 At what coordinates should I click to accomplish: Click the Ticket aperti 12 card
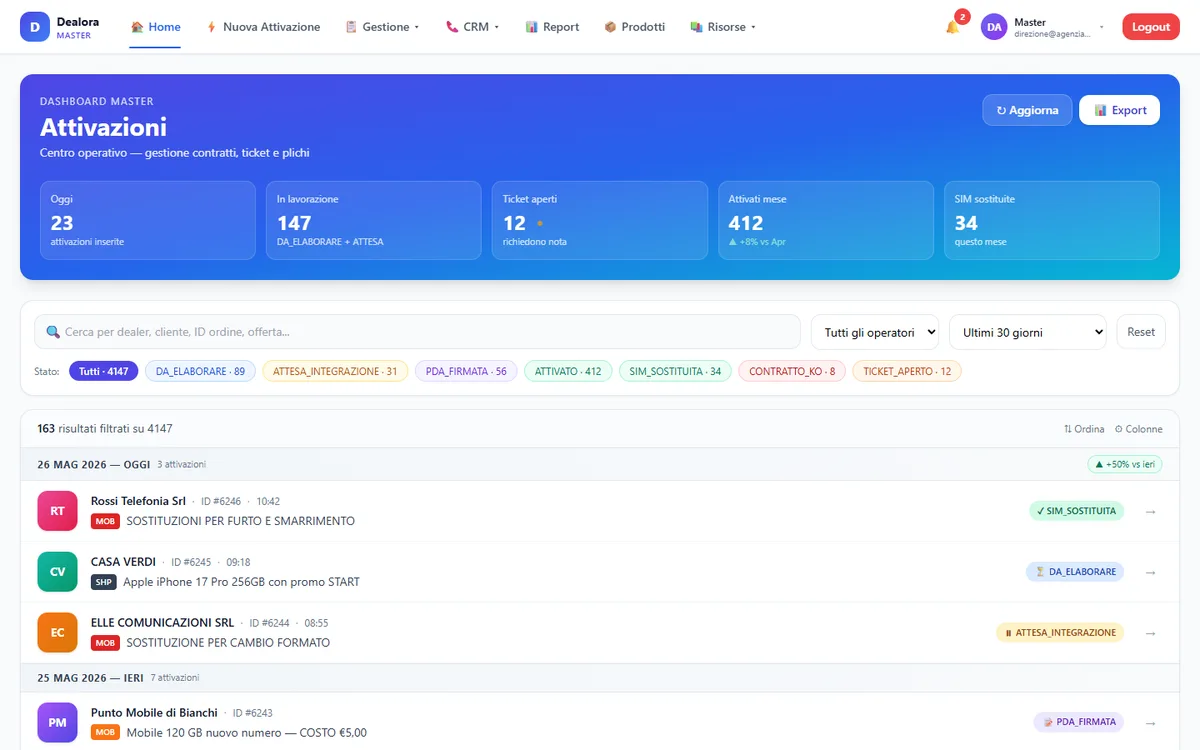pyautogui.click(x=600, y=220)
